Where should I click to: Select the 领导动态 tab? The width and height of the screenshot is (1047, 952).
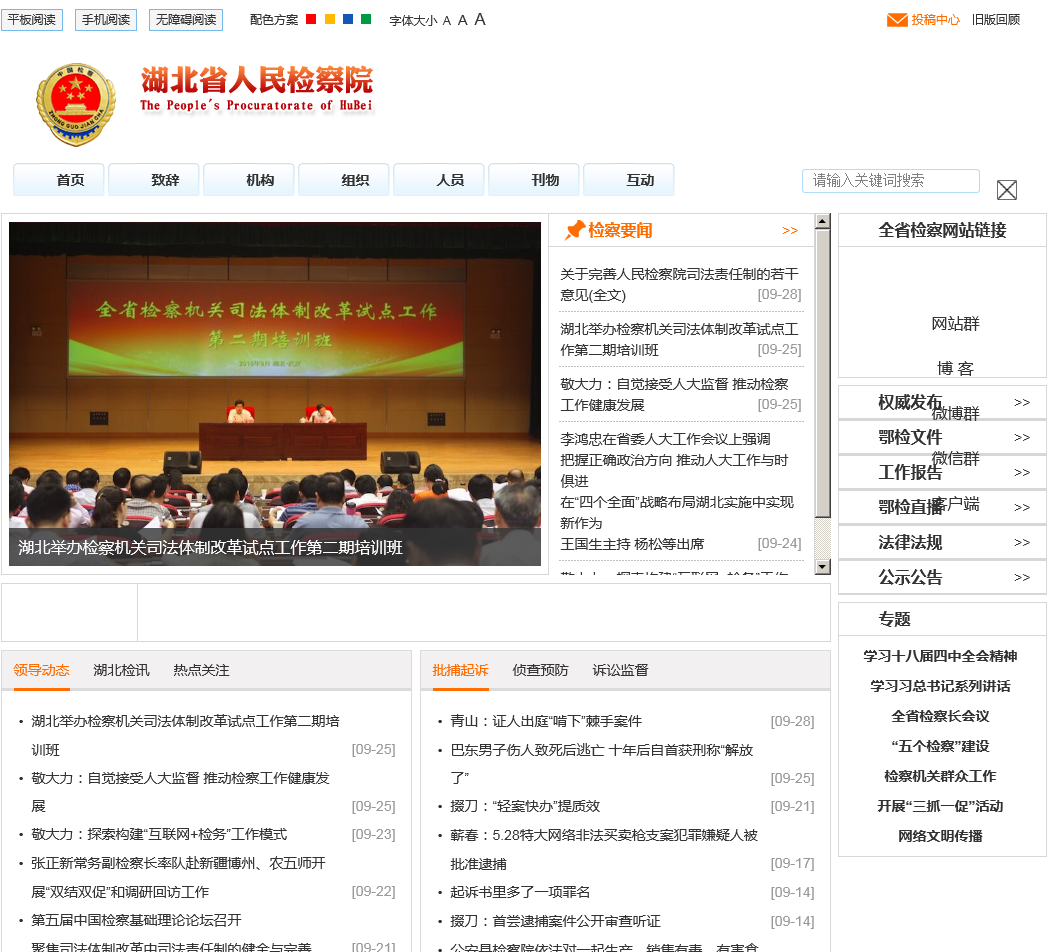(x=41, y=670)
